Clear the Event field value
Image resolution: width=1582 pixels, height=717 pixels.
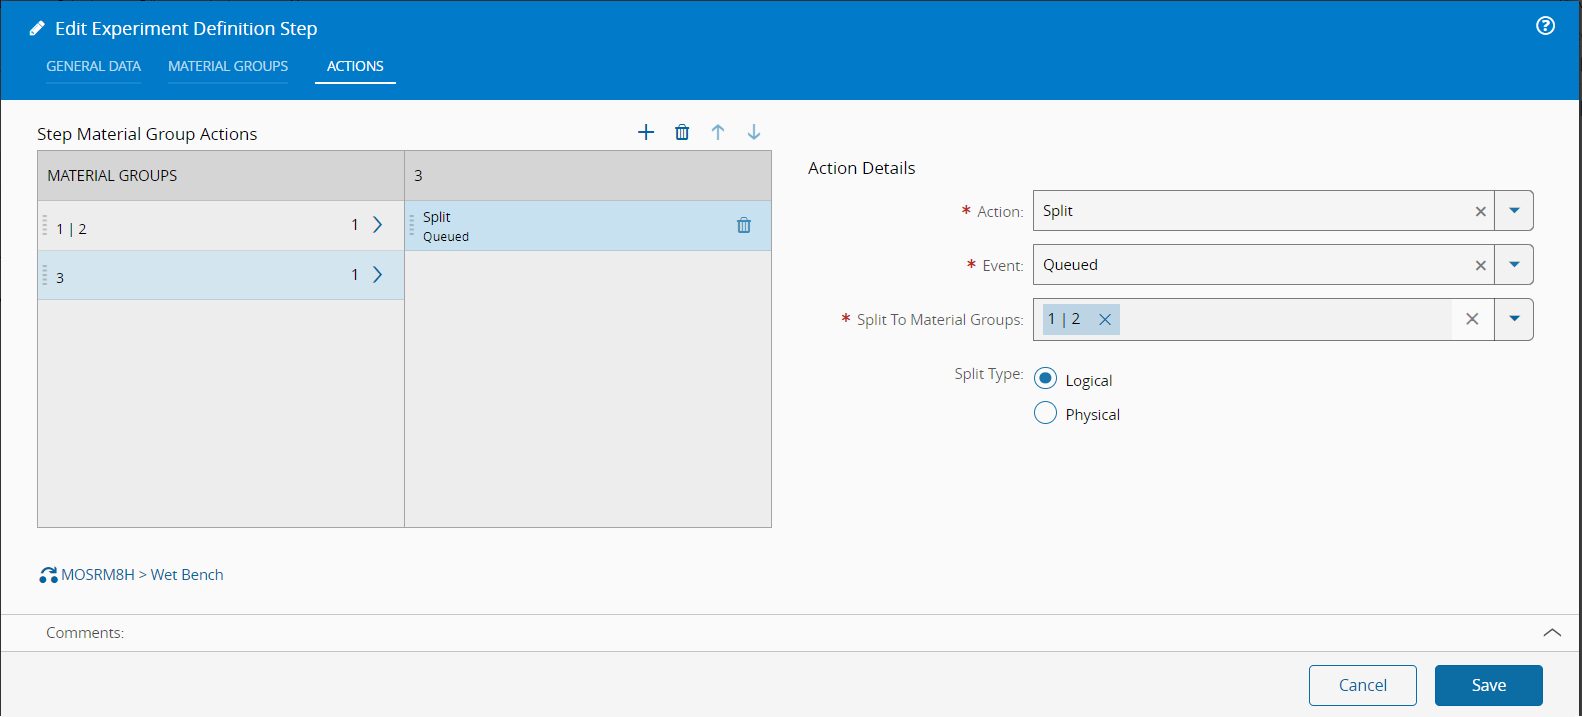(1480, 265)
